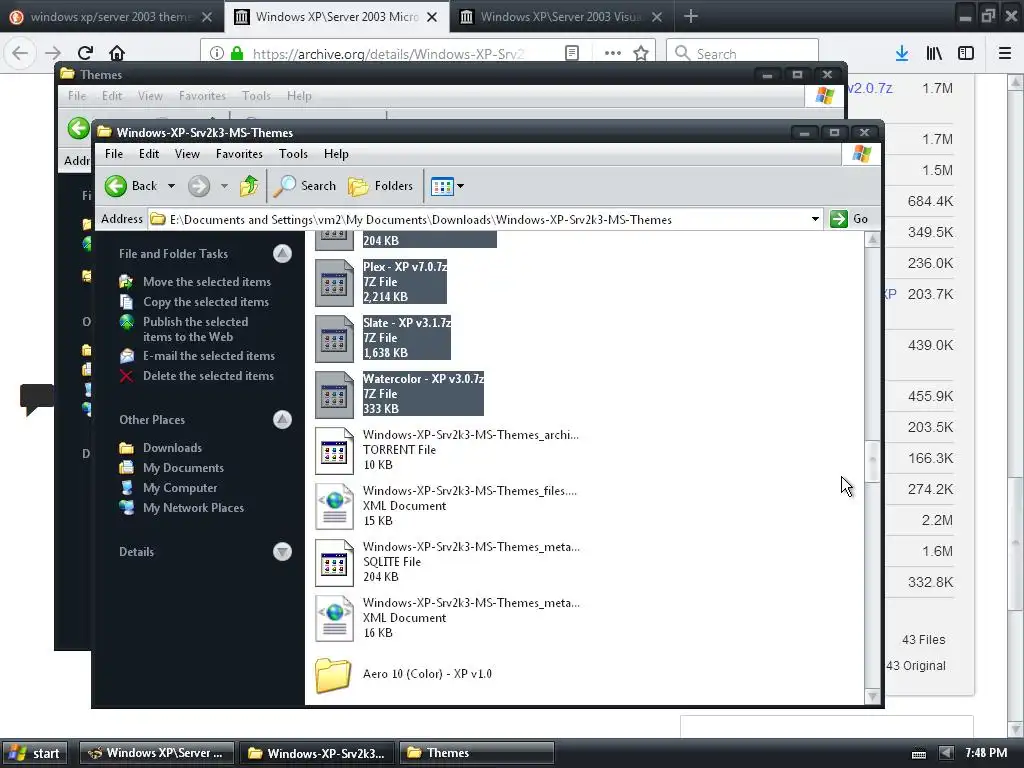Viewport: 1024px width, 768px height.
Task: Open the Tools menu in front window
Action: click(293, 154)
